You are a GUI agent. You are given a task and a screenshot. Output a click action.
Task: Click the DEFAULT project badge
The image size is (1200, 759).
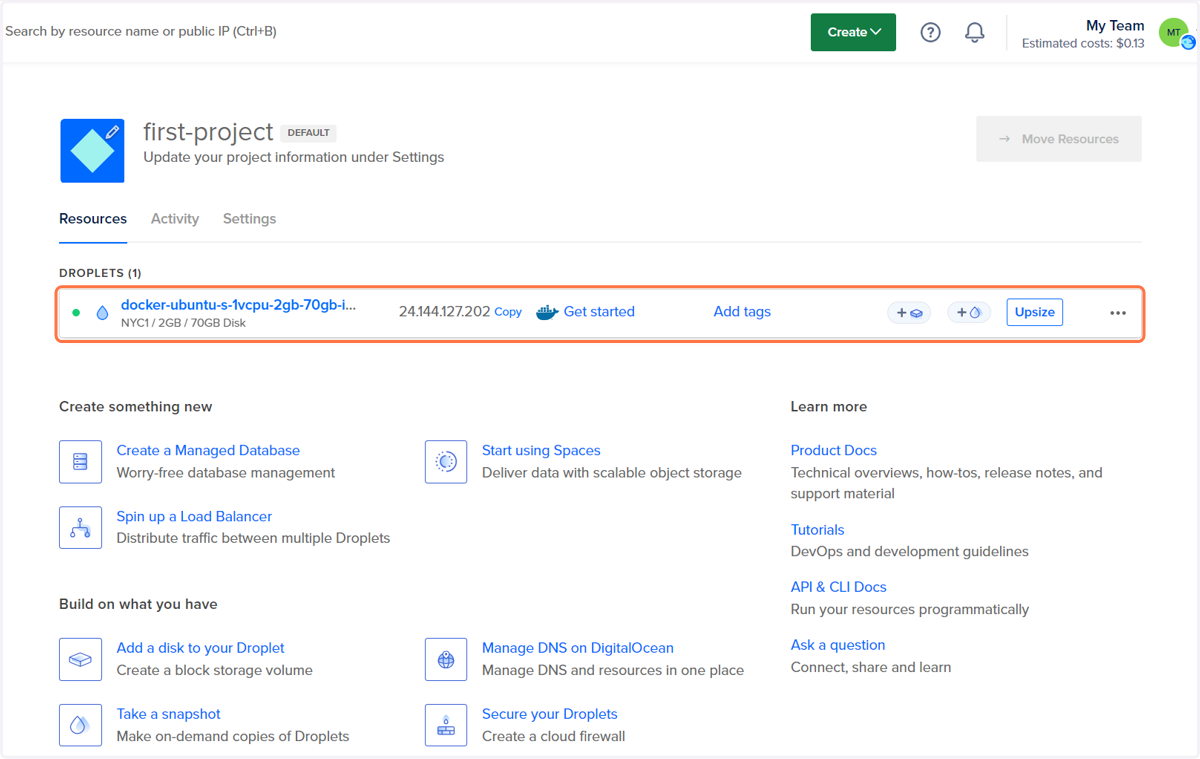pyautogui.click(x=308, y=133)
